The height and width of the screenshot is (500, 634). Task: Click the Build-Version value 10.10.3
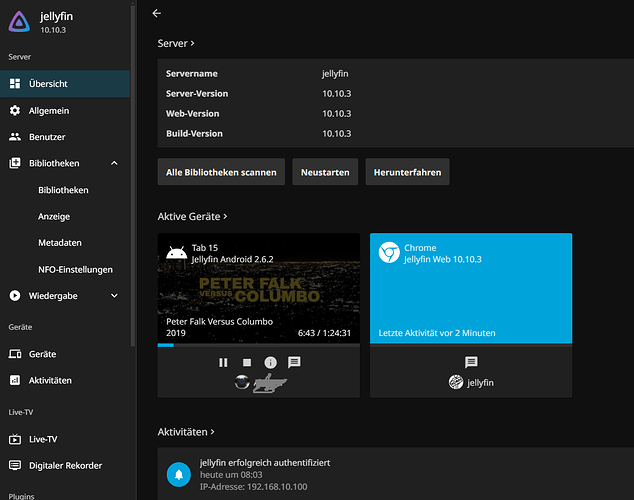[336, 134]
